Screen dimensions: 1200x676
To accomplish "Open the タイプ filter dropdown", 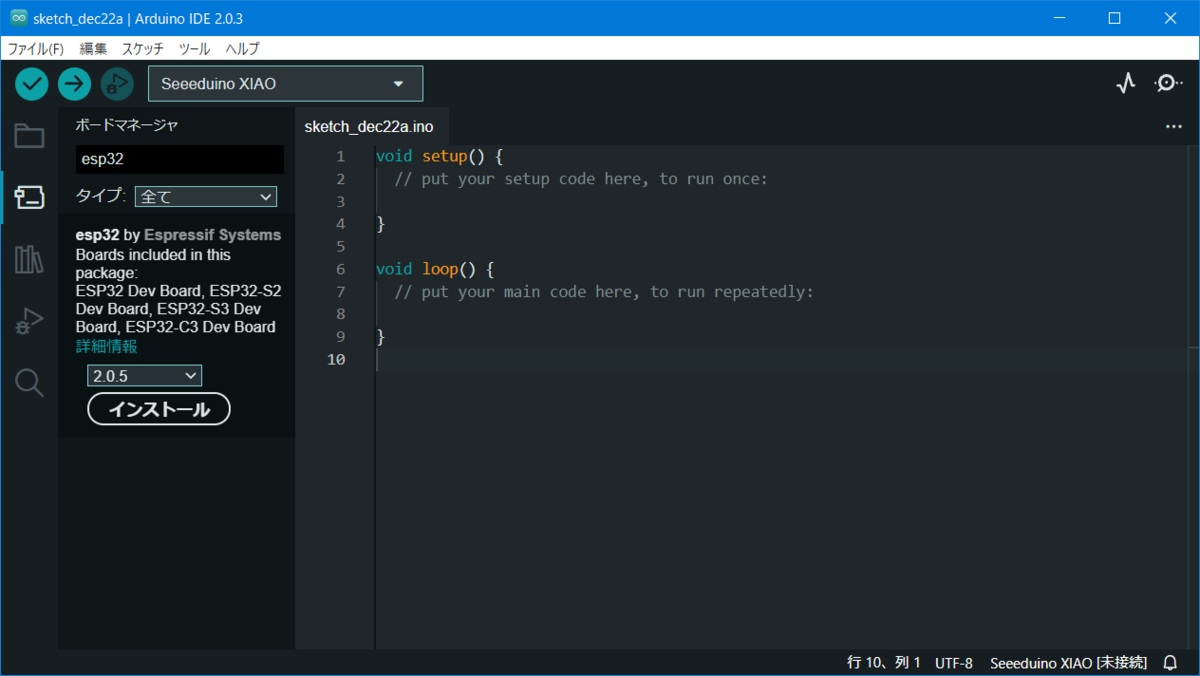I will pos(205,197).
